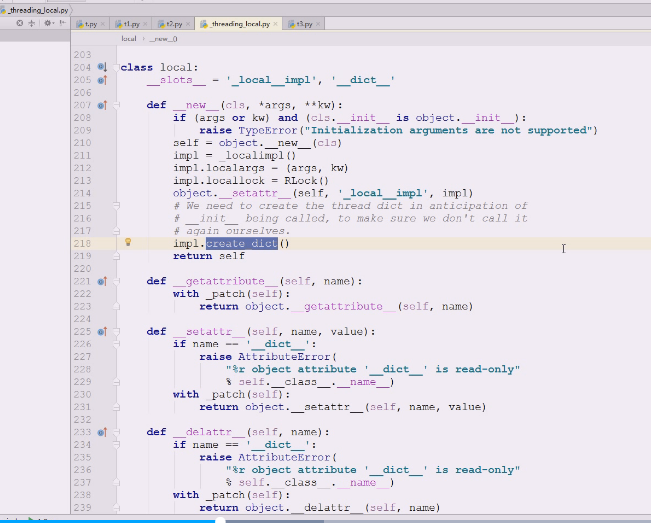The height and width of the screenshot is (523, 651).
Task: Collapse the __getattribute__ fold on line 221
Action: pos(116,281)
